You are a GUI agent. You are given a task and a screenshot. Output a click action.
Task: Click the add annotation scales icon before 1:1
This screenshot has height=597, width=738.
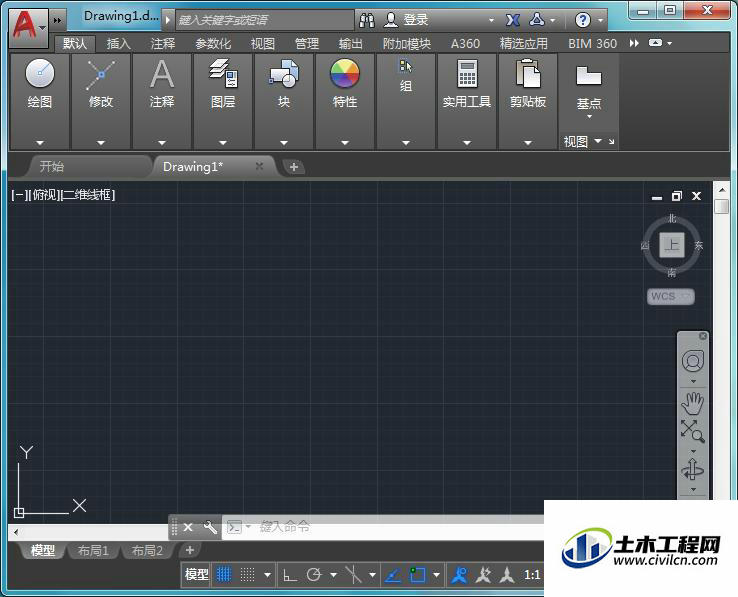(x=507, y=575)
